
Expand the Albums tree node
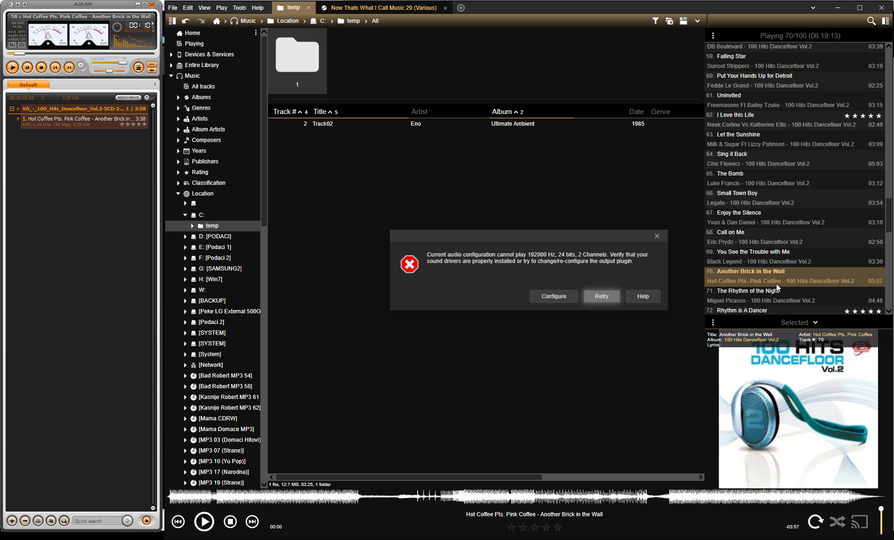click(179, 97)
